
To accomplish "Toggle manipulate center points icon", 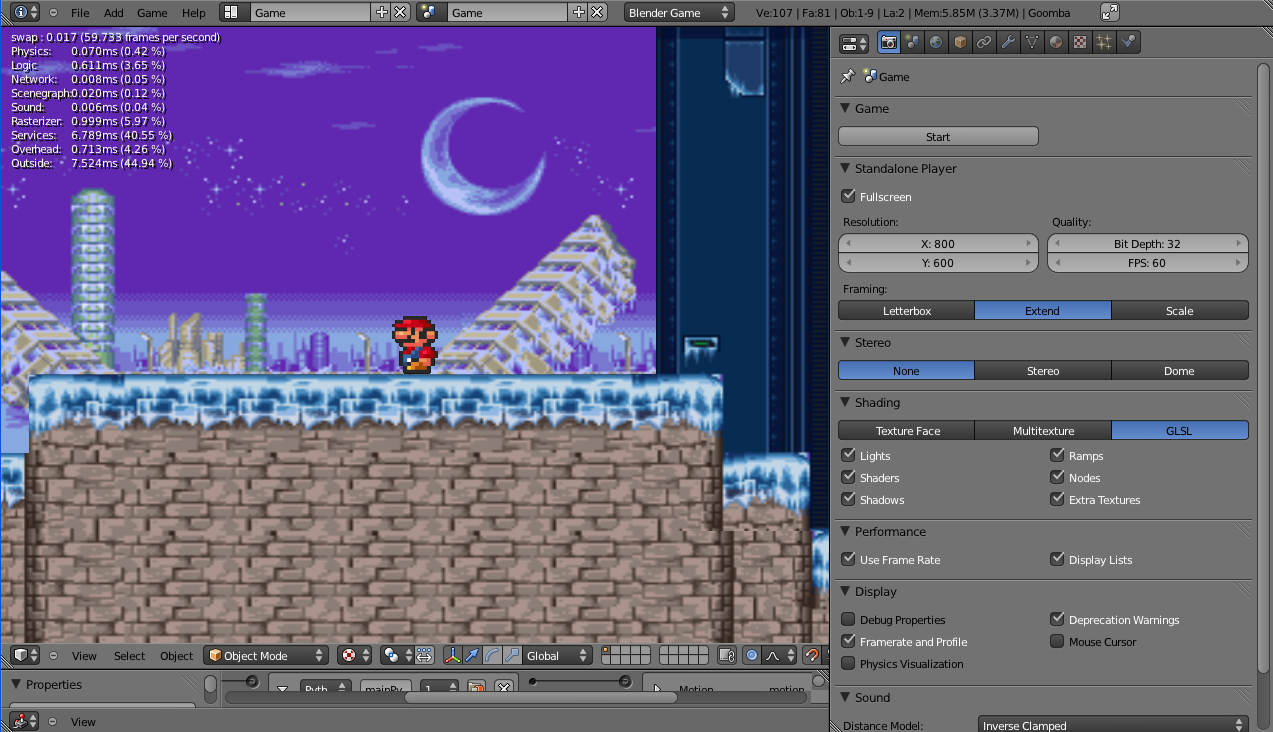I will 425,655.
